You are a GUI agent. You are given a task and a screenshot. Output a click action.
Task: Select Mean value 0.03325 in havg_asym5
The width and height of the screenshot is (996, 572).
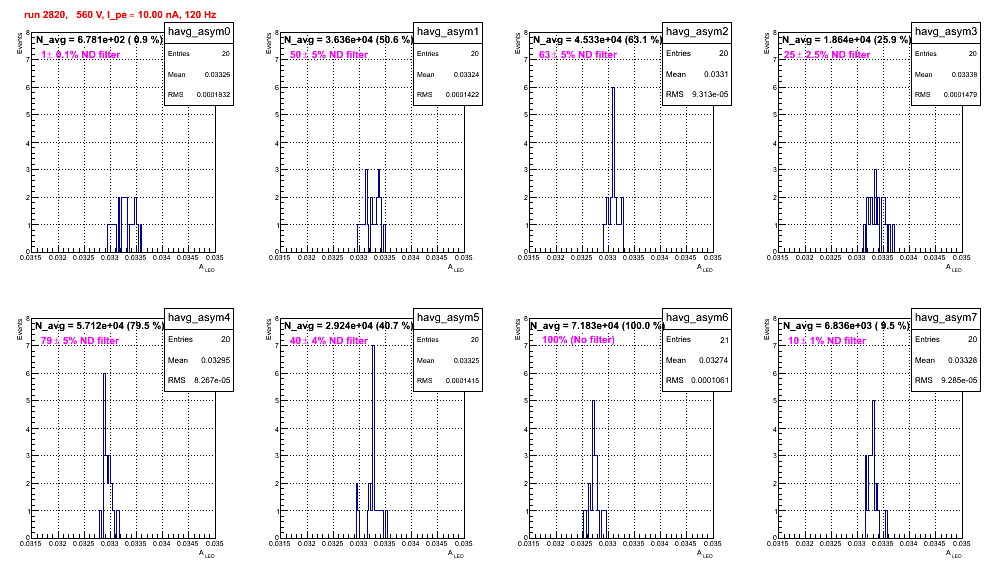click(466, 360)
